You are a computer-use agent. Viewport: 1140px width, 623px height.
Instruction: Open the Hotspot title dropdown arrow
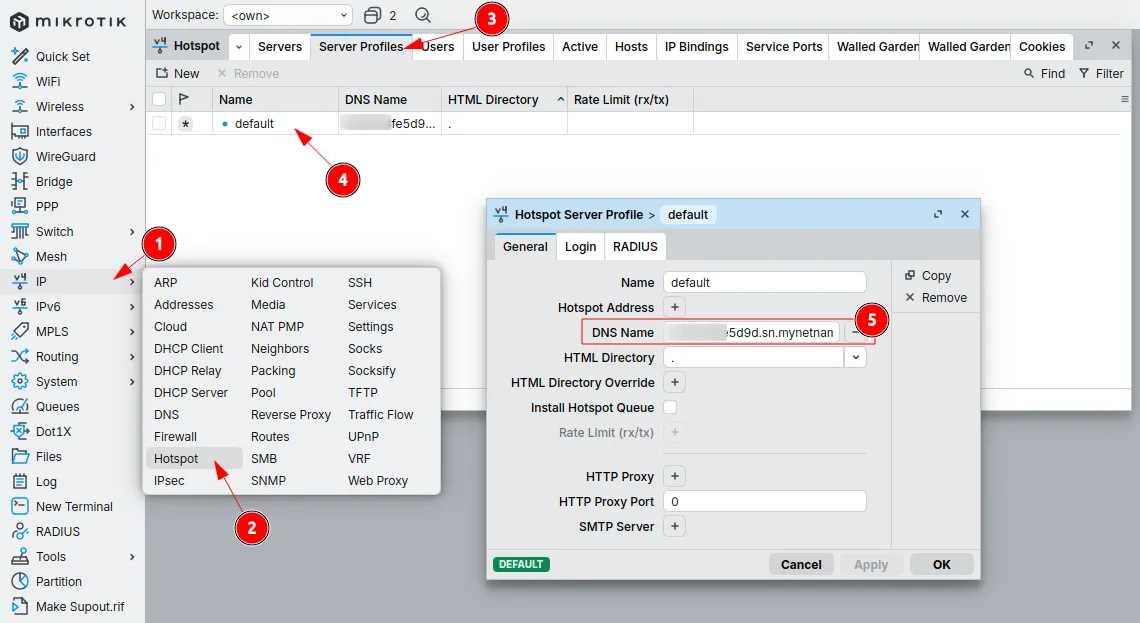pyautogui.click(x=238, y=47)
